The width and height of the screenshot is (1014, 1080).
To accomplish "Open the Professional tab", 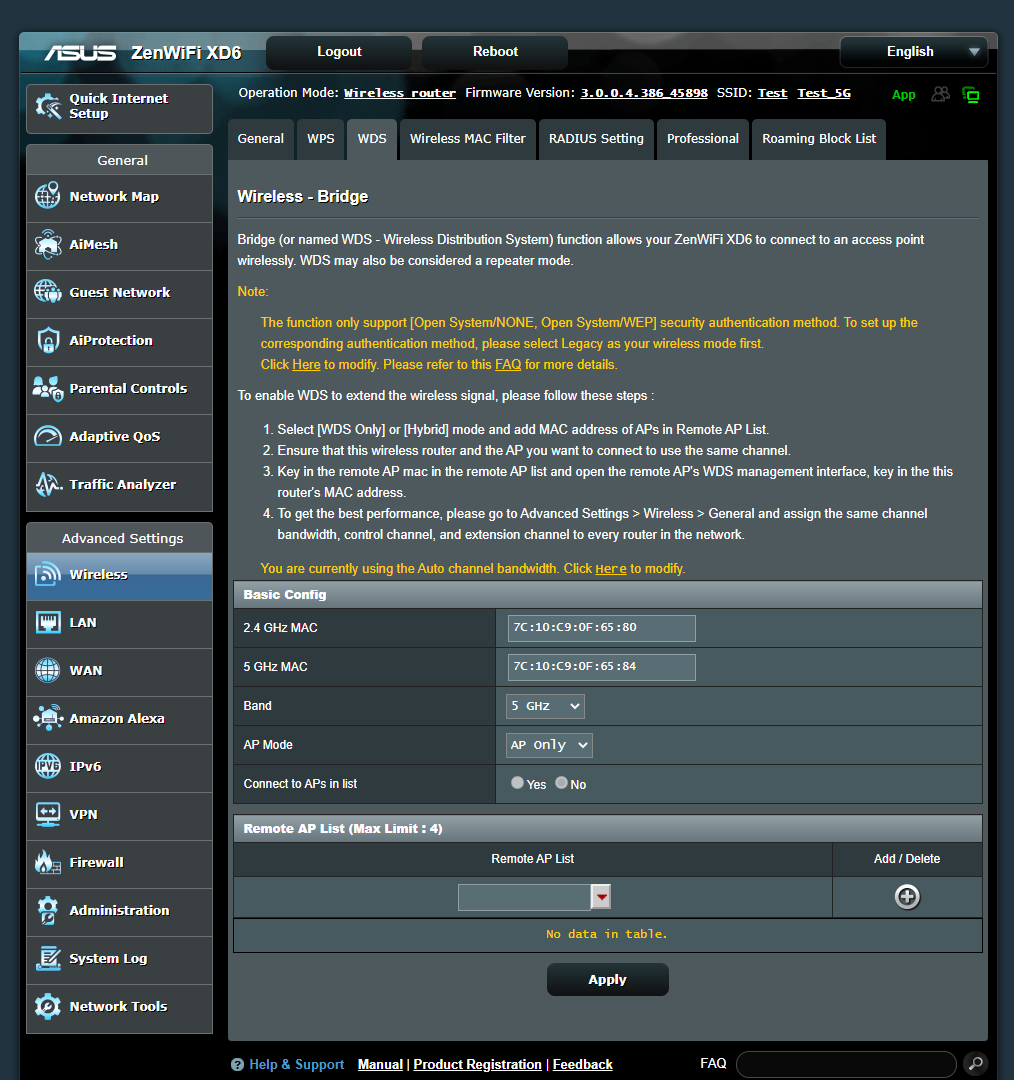I will pos(703,139).
